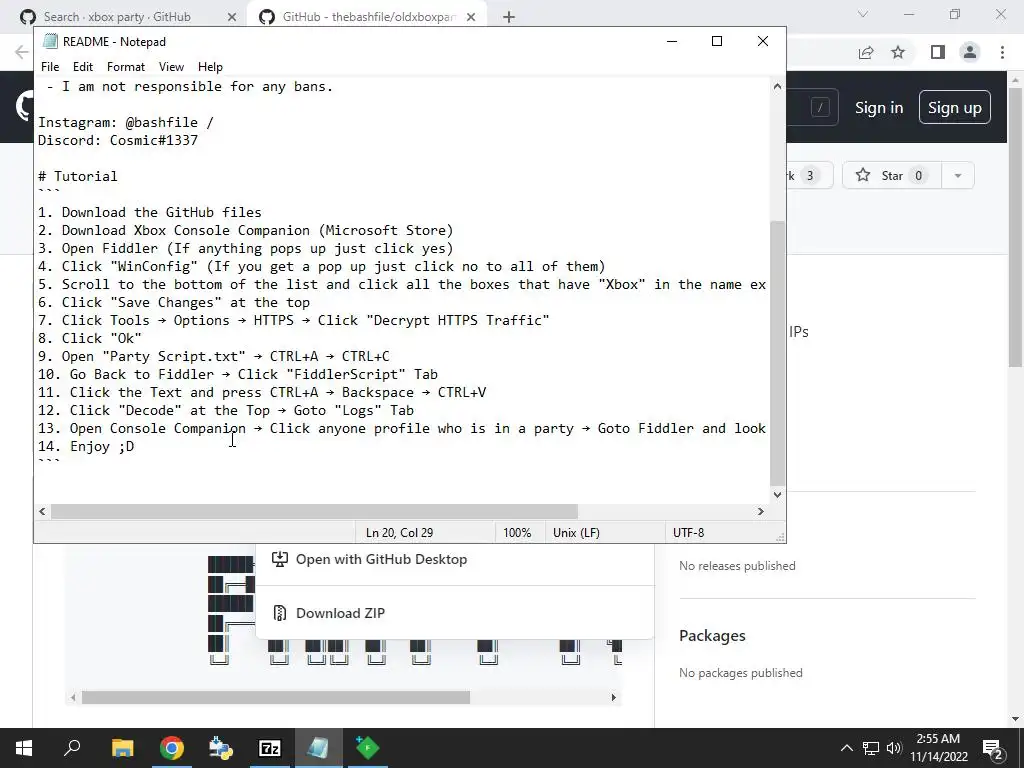Click GitHub Sign up button
This screenshot has height=768, width=1024.
tap(955, 108)
